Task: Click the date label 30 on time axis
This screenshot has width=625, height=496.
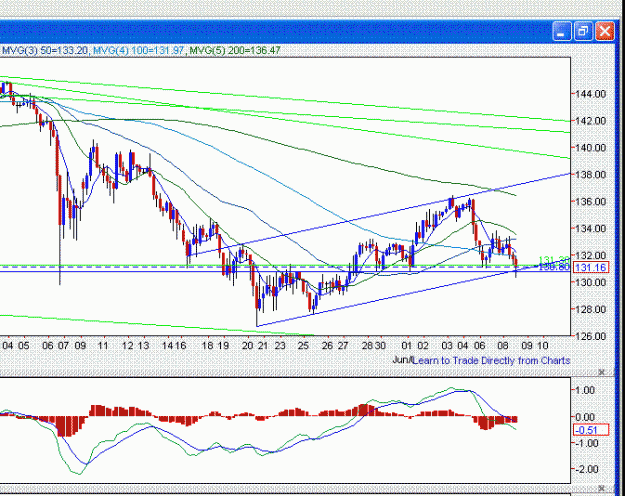Action: (x=380, y=345)
